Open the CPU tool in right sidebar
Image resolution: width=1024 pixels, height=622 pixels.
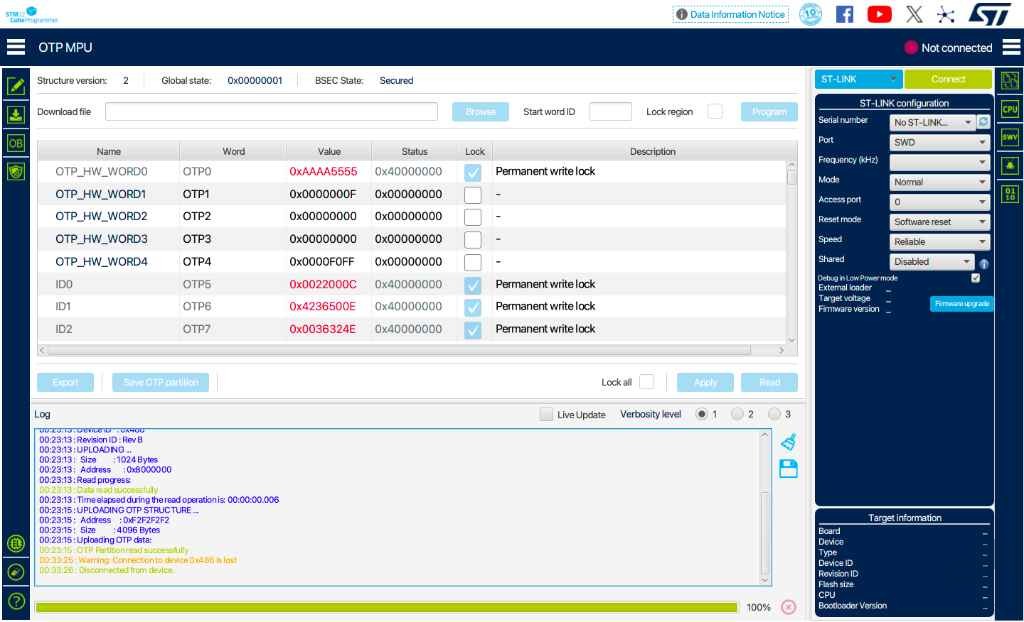[x=1010, y=109]
